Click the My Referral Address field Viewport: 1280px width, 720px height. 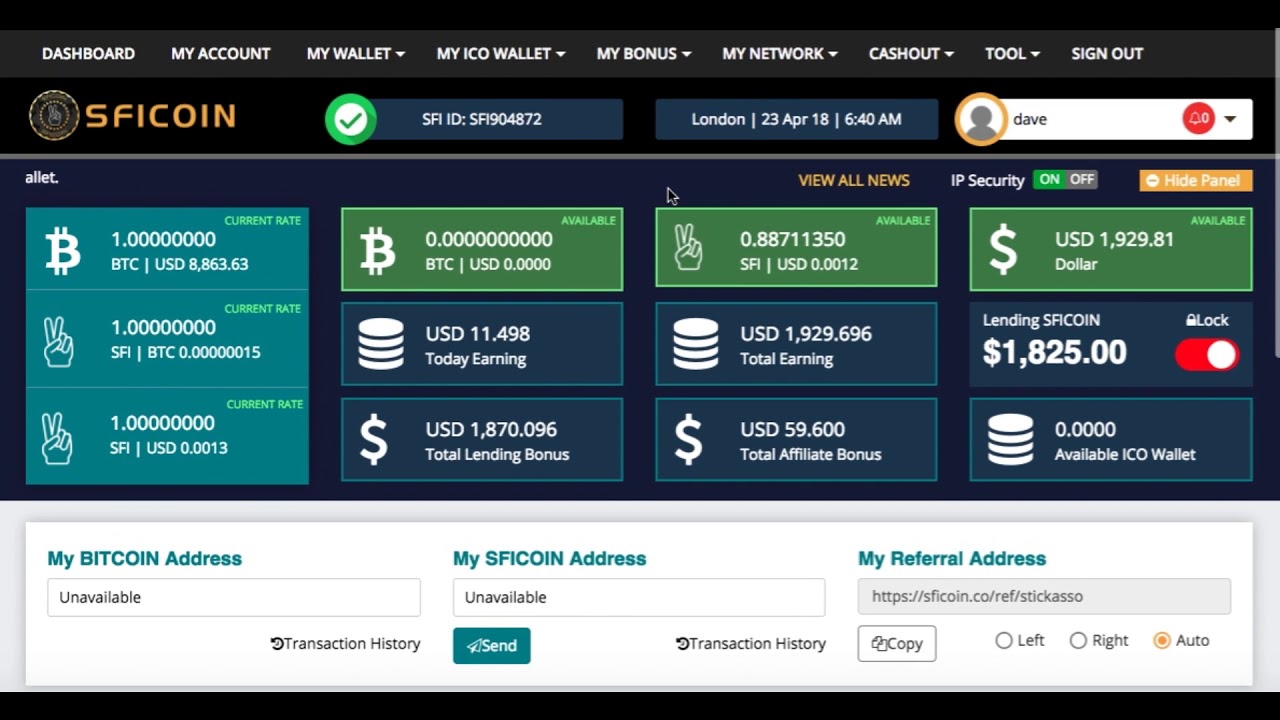[x=1044, y=596]
